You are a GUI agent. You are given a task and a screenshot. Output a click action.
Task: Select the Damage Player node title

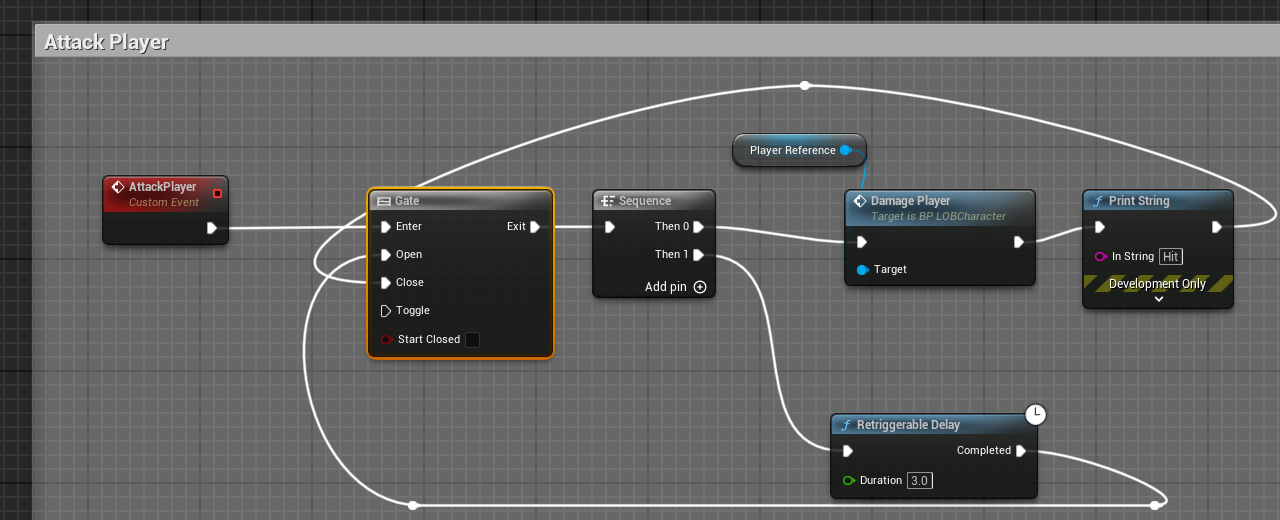tap(910, 201)
